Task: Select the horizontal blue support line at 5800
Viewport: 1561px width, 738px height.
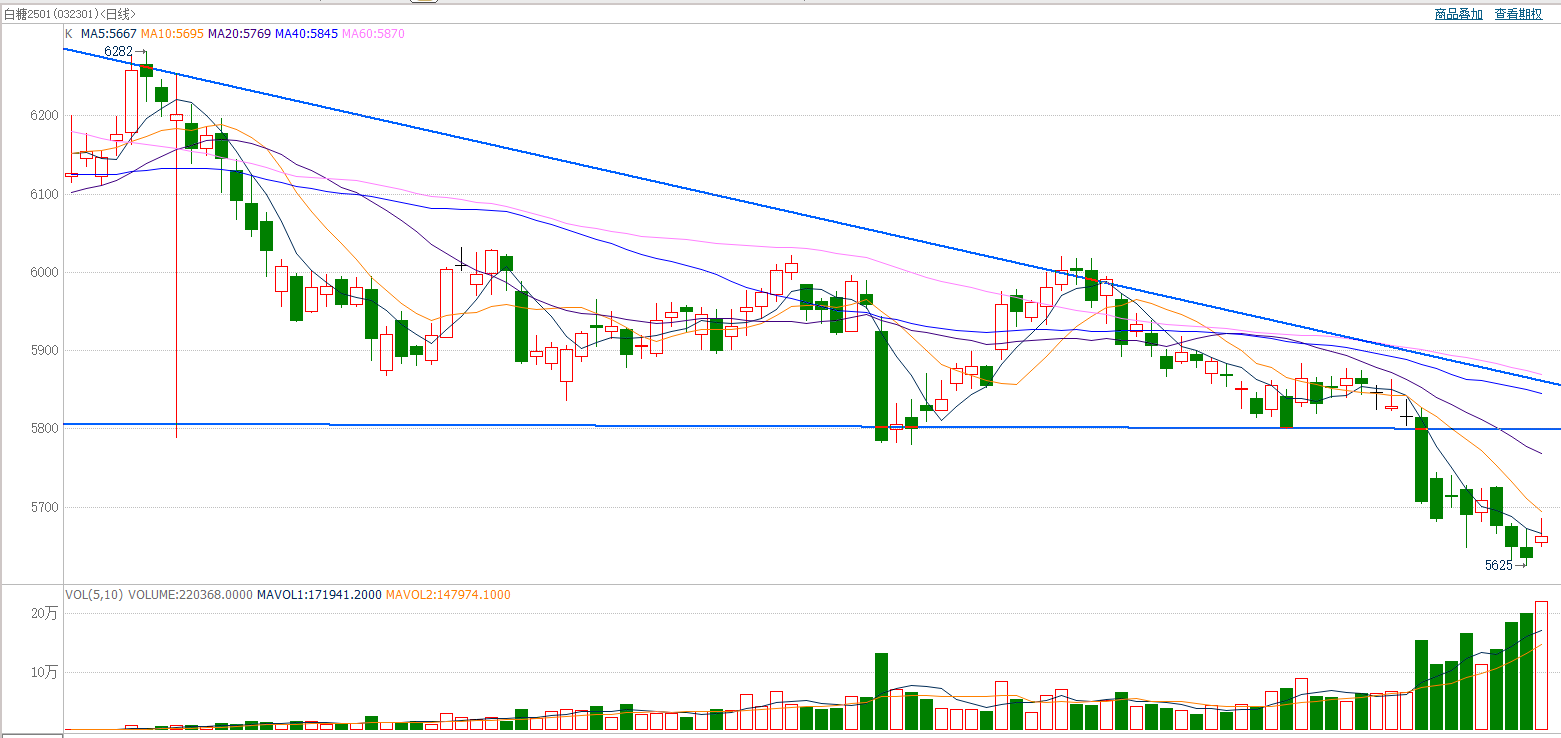Action: tap(810, 426)
